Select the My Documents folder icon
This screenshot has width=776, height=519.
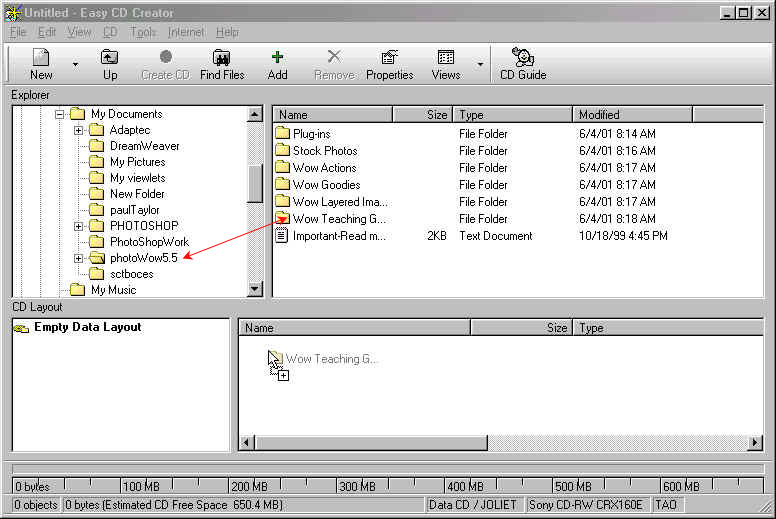pyautogui.click(x=78, y=114)
